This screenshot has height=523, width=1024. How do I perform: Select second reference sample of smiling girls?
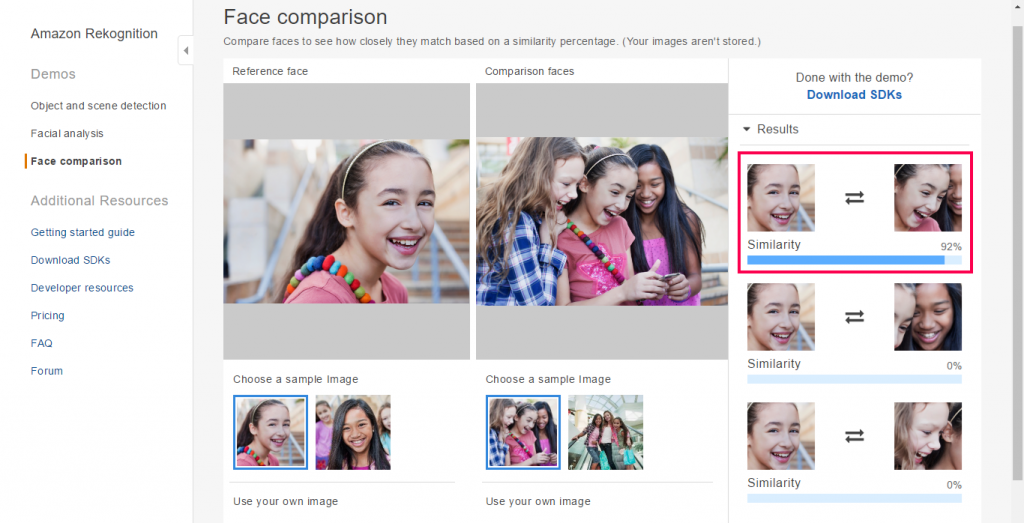pos(353,432)
